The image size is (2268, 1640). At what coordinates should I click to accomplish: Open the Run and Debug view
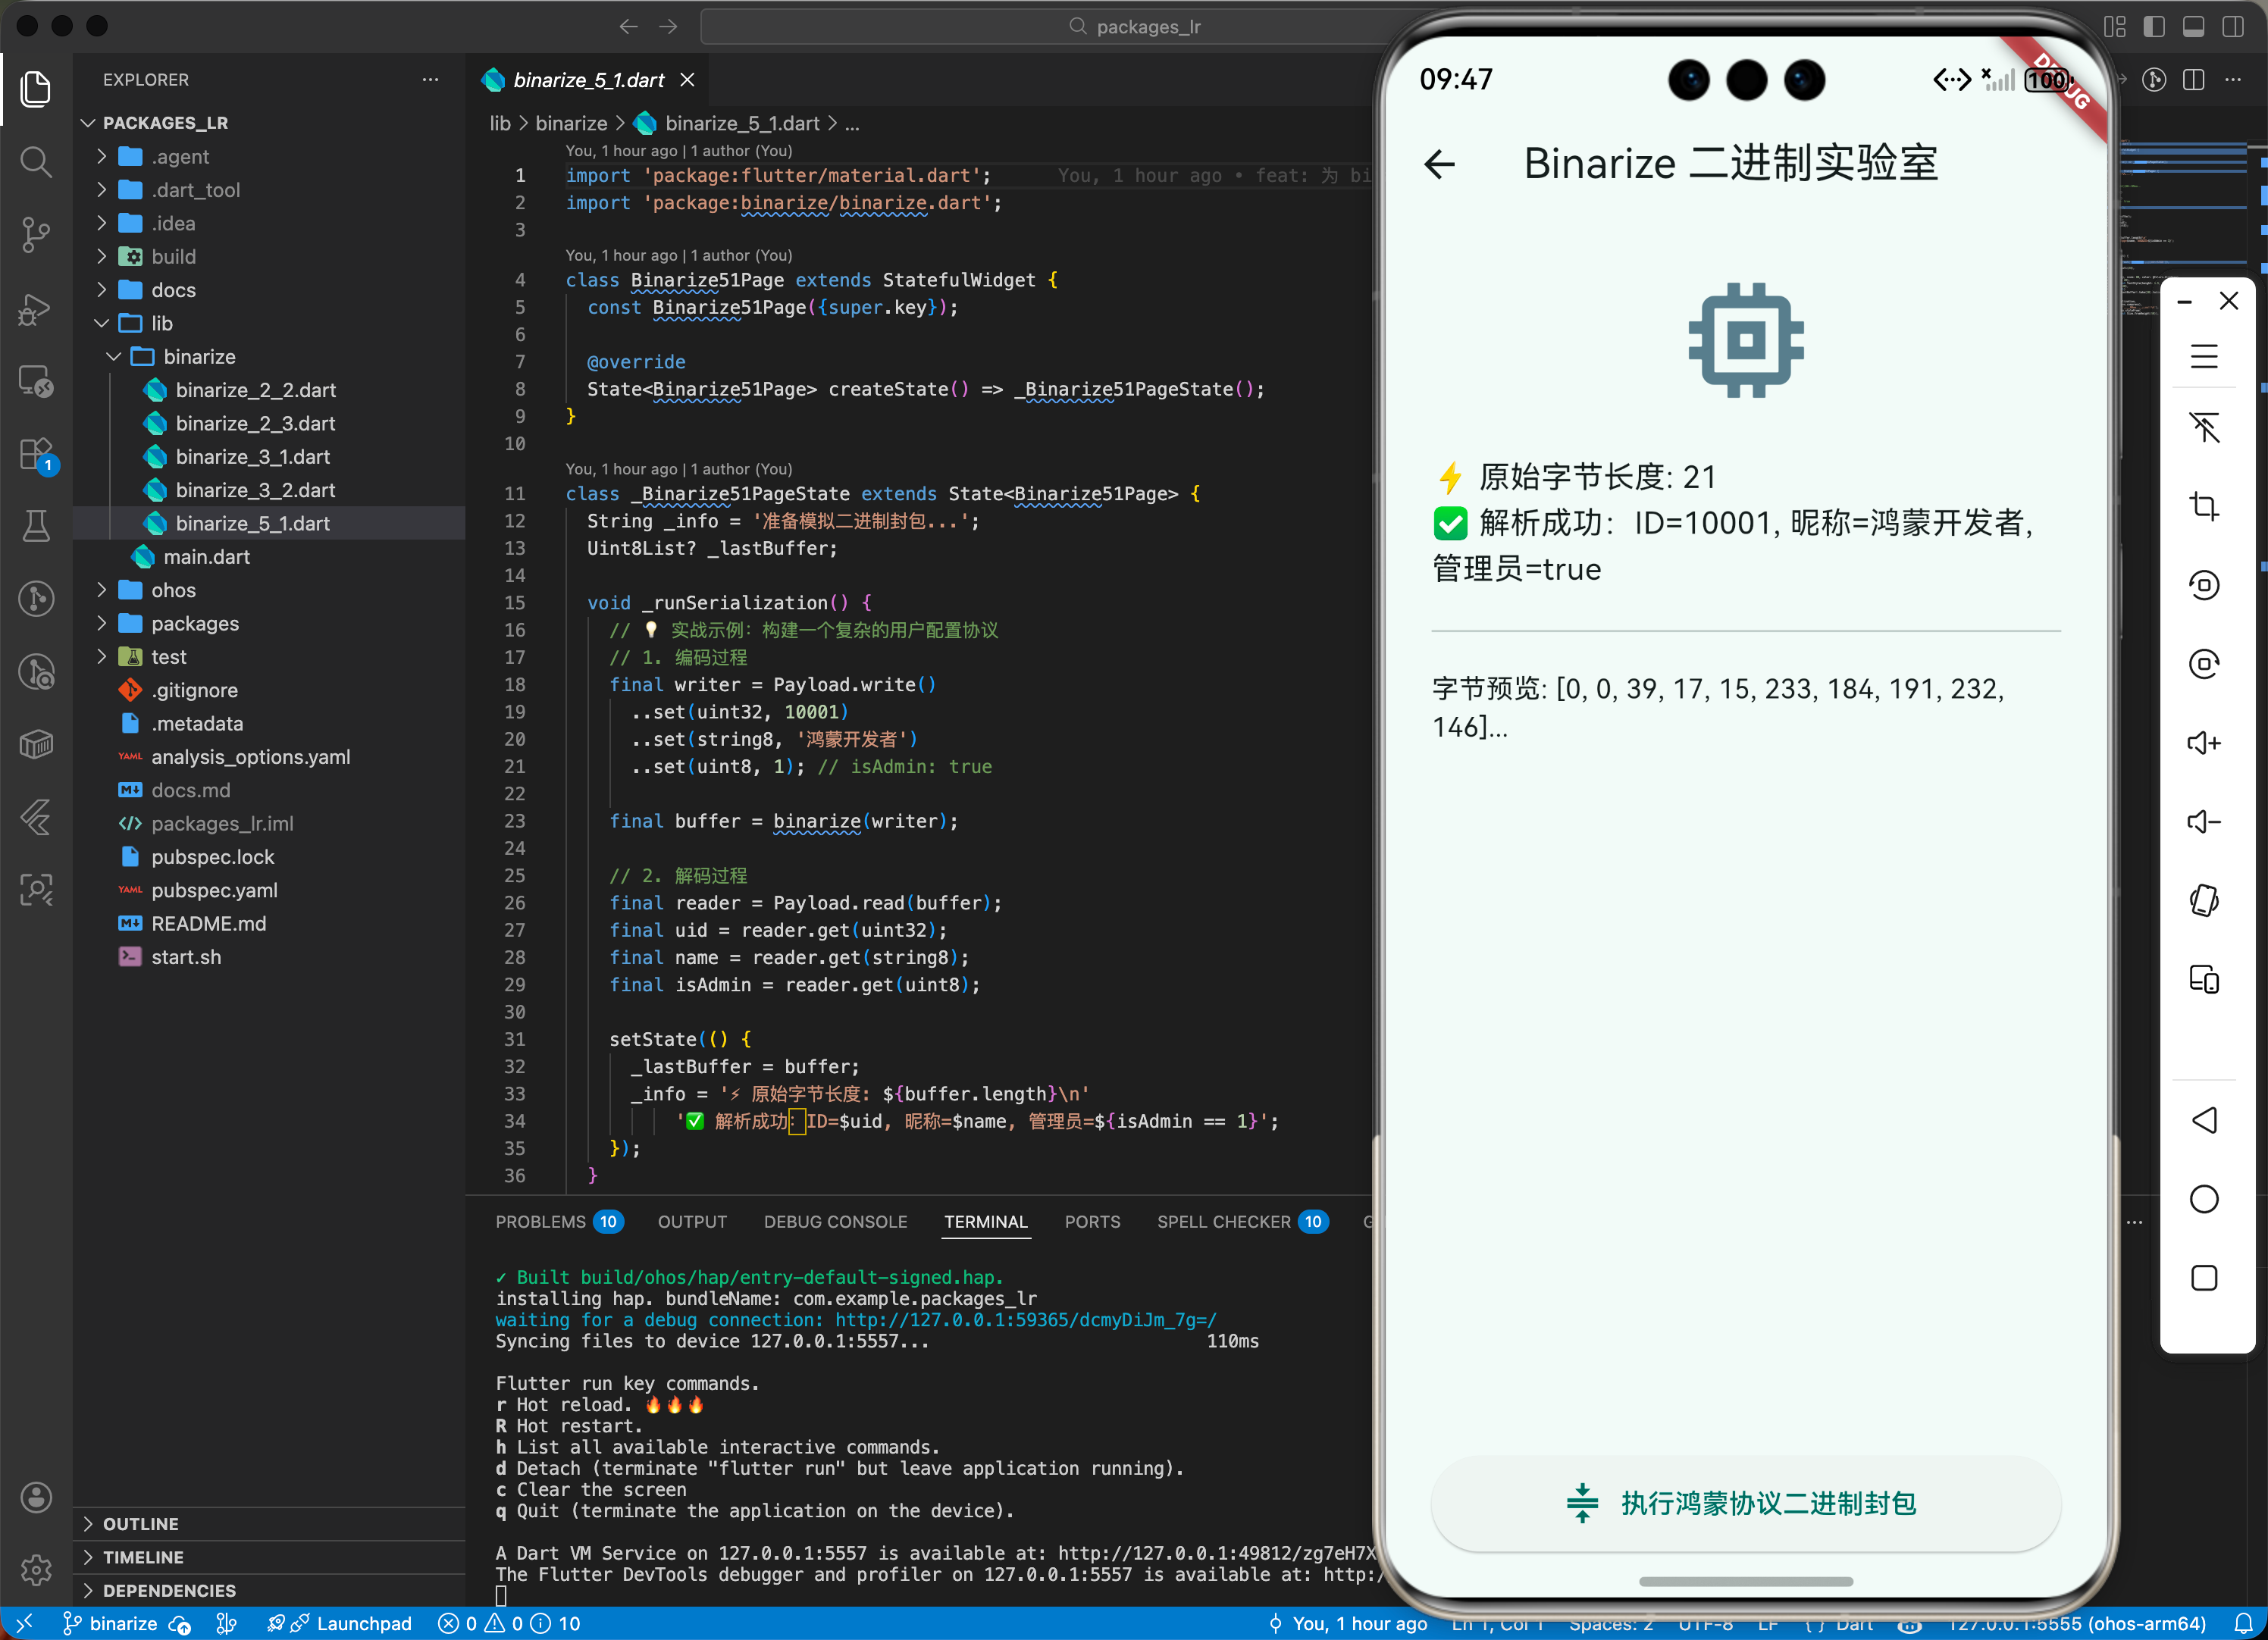tap(36, 310)
